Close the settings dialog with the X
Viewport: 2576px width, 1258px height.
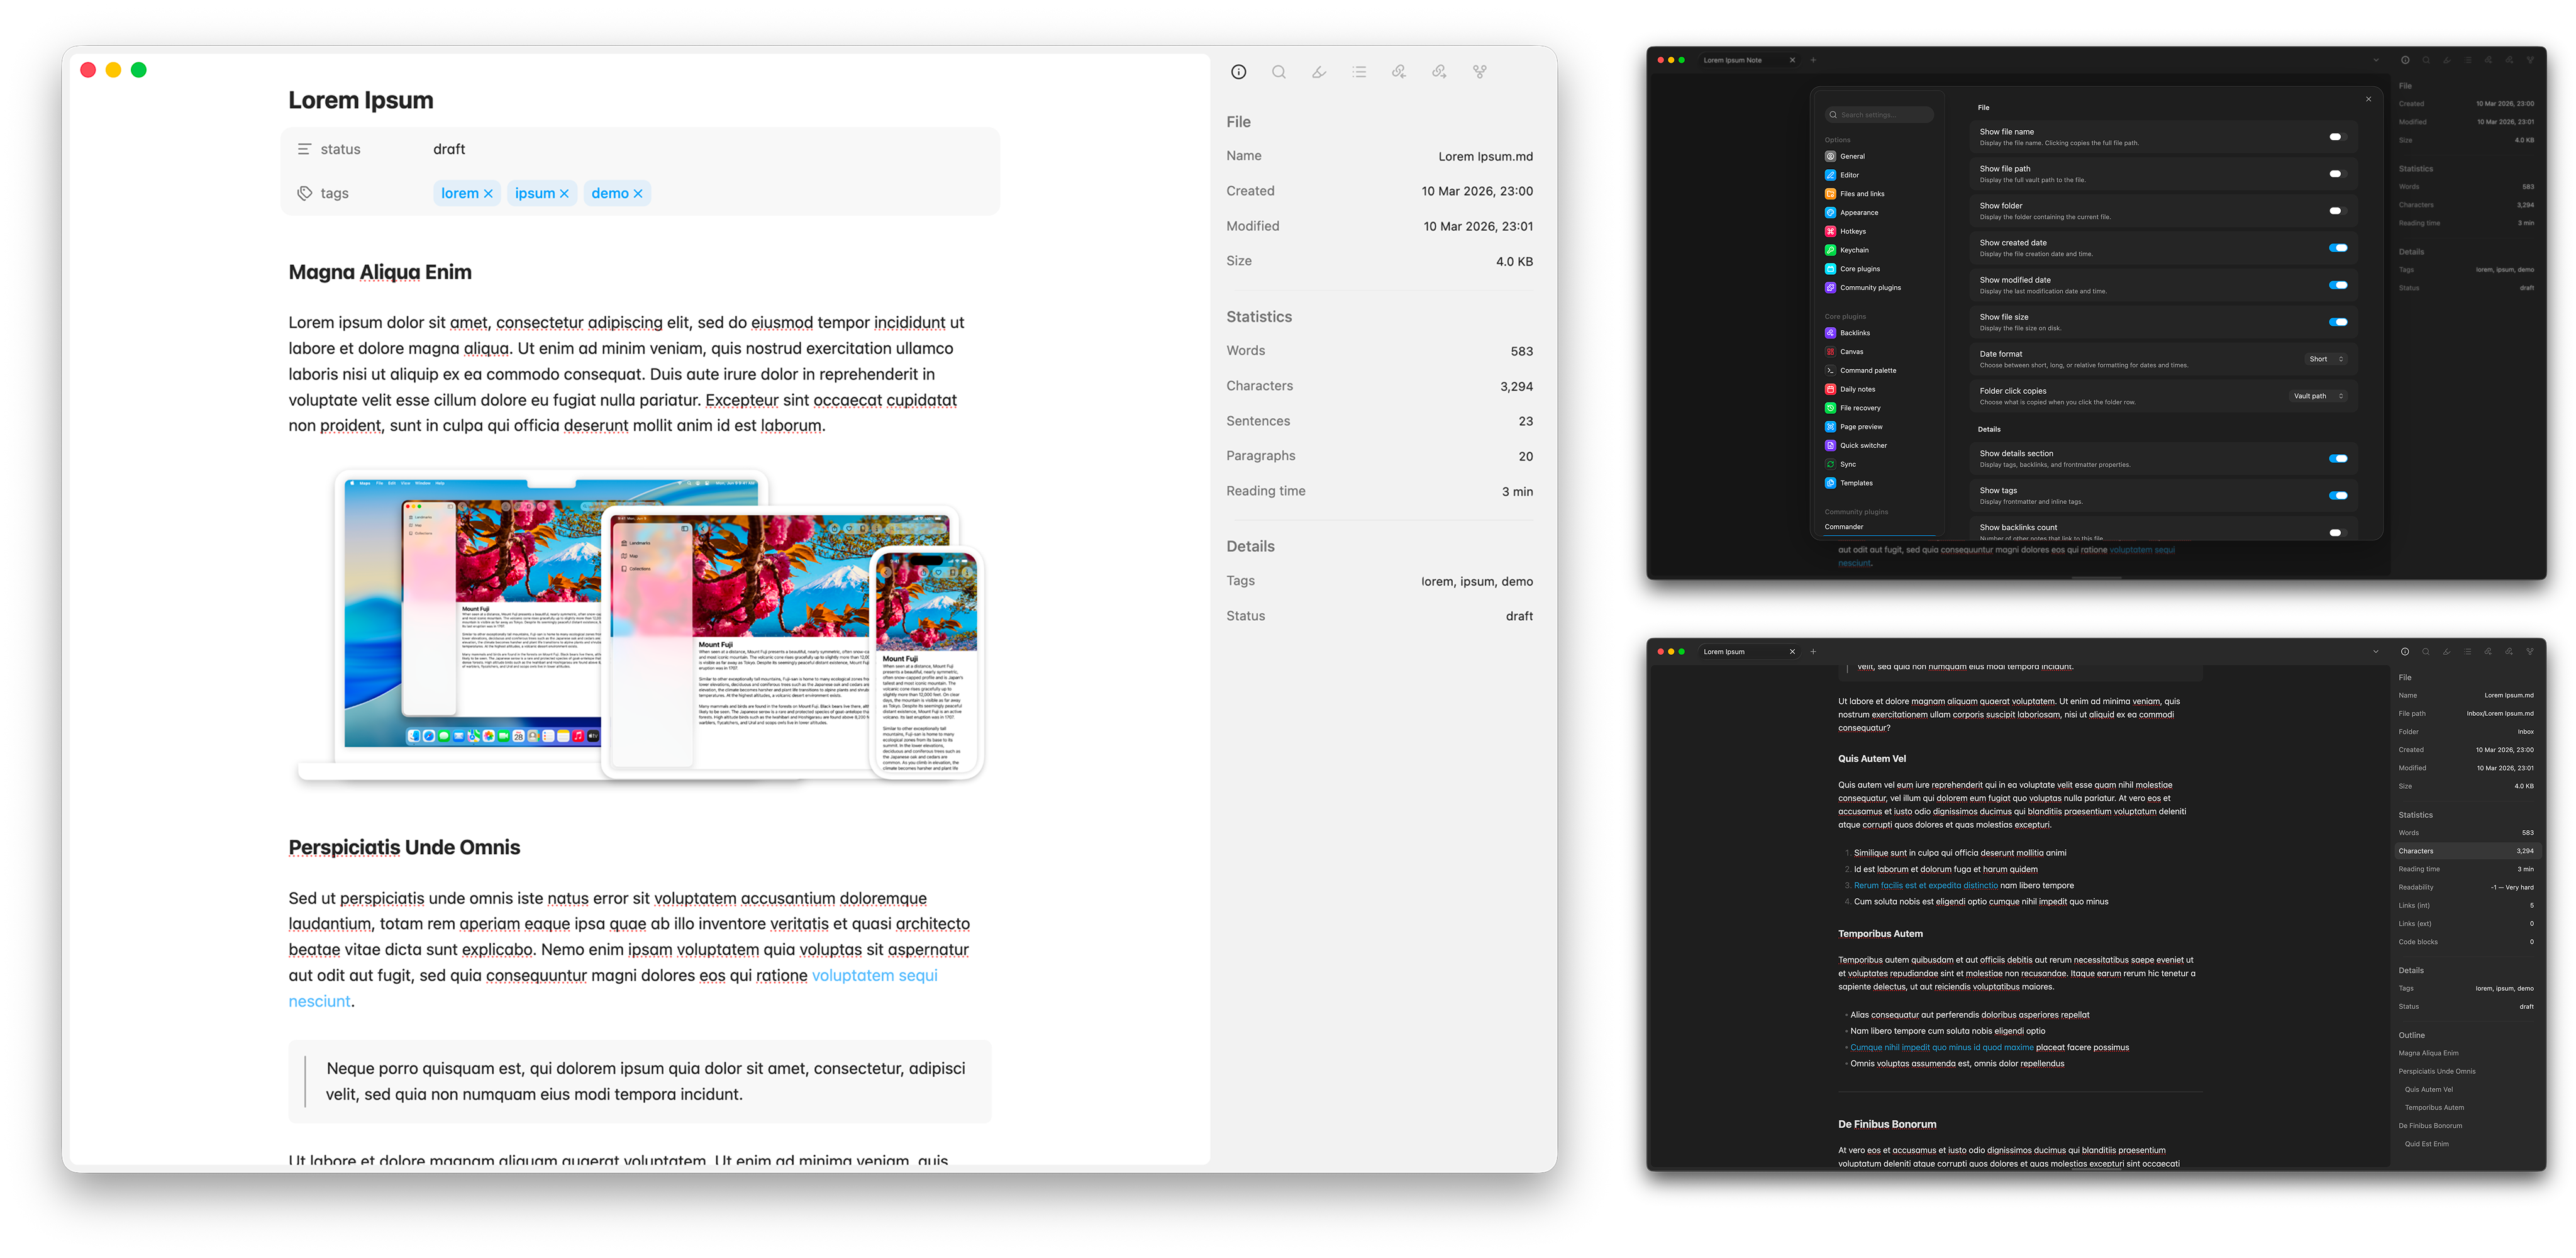click(x=2368, y=99)
